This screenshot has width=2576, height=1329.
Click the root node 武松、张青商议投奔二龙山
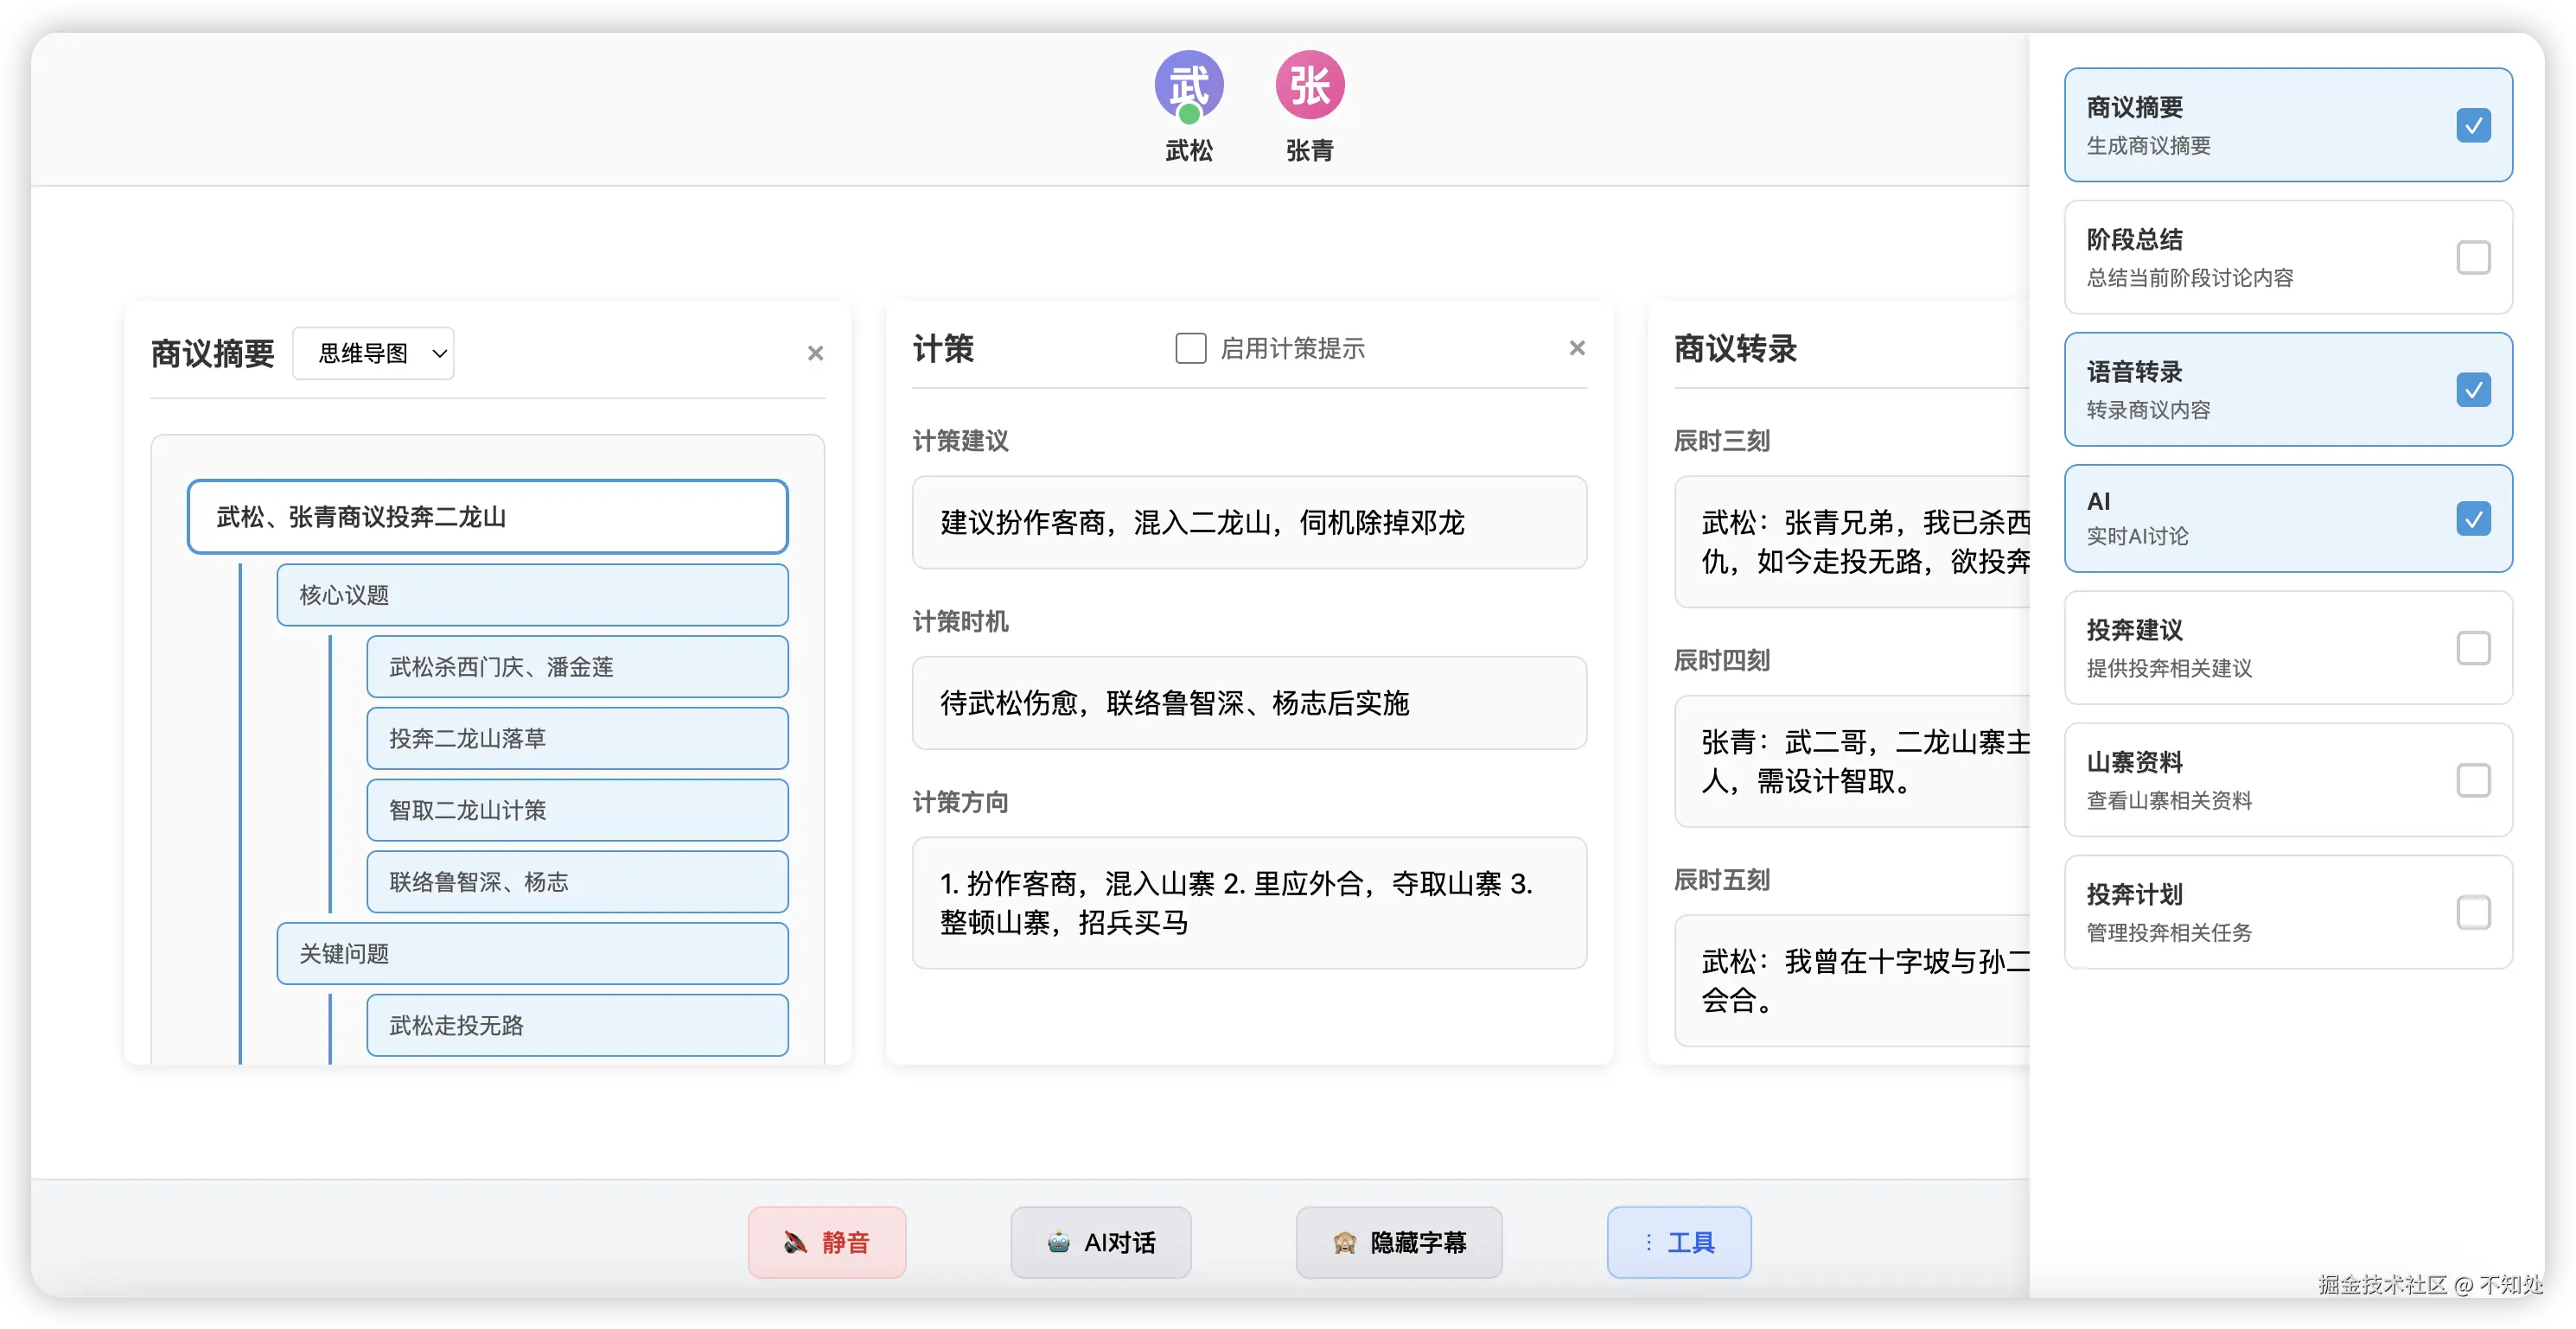pos(487,517)
